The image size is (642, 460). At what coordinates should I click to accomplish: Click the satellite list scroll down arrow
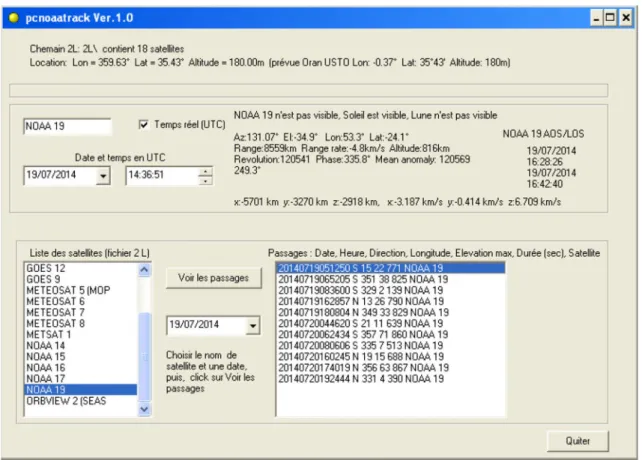coord(144,409)
